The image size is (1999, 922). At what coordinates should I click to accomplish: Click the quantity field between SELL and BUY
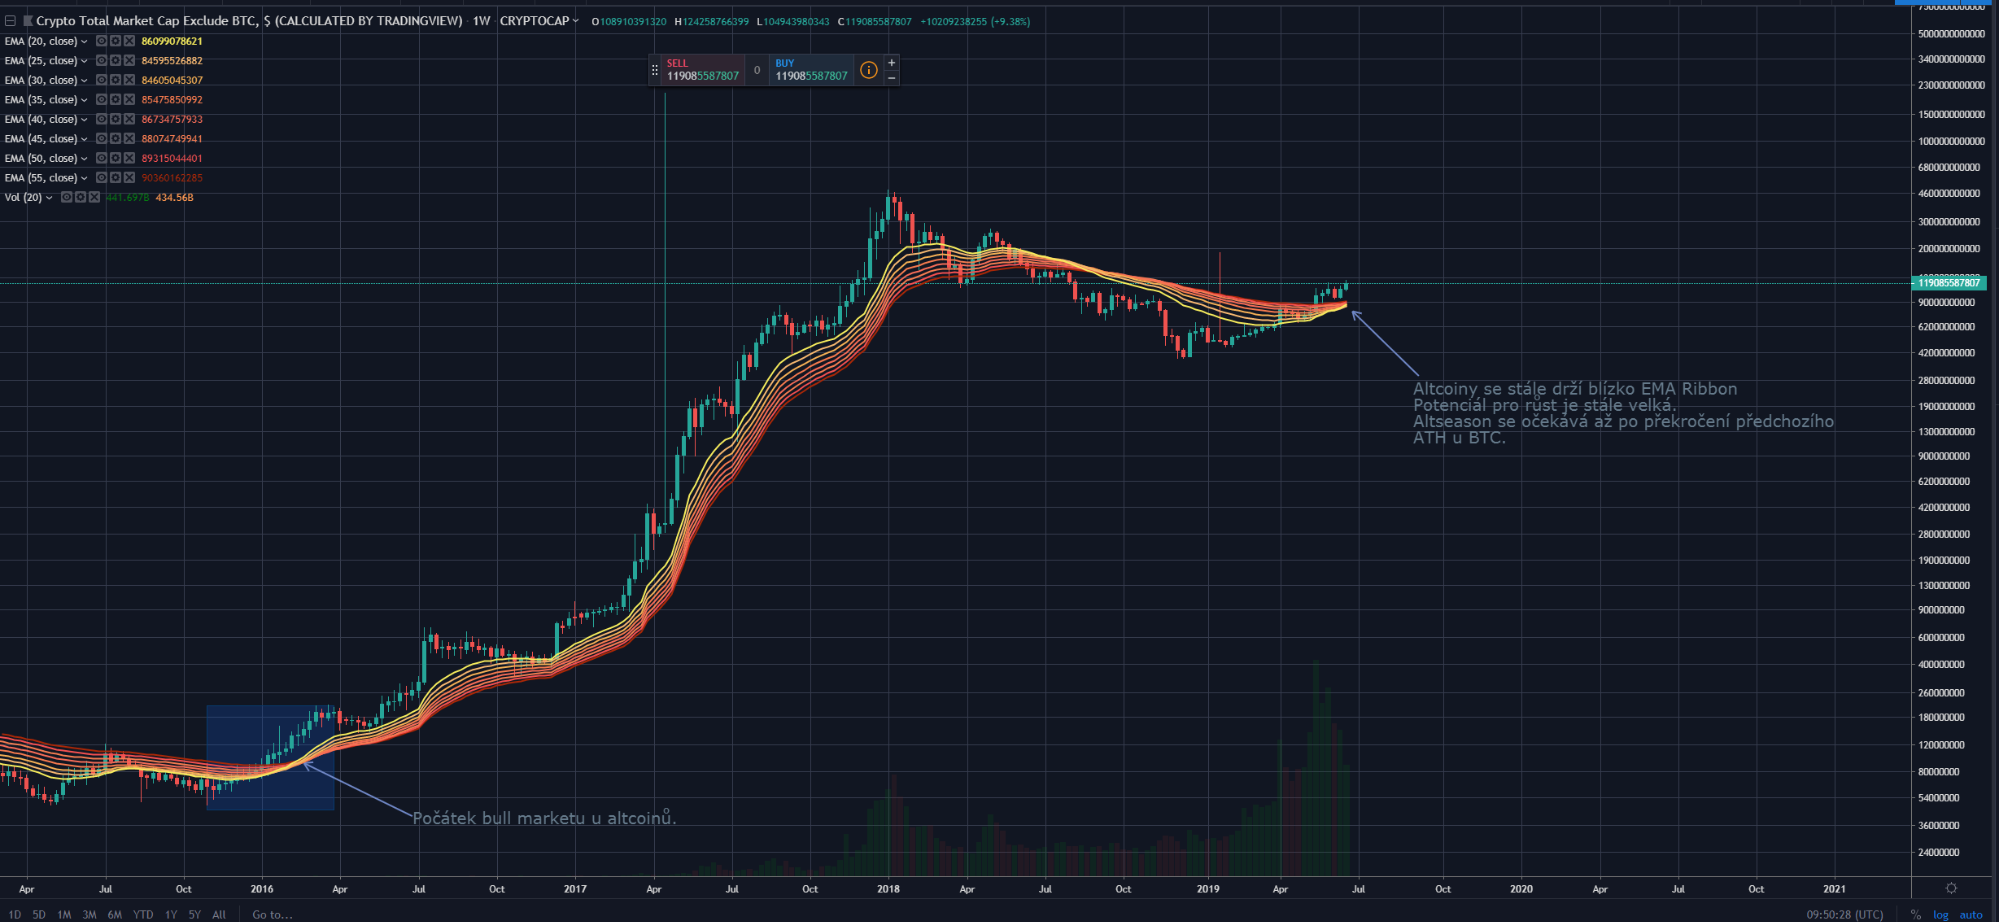757,70
